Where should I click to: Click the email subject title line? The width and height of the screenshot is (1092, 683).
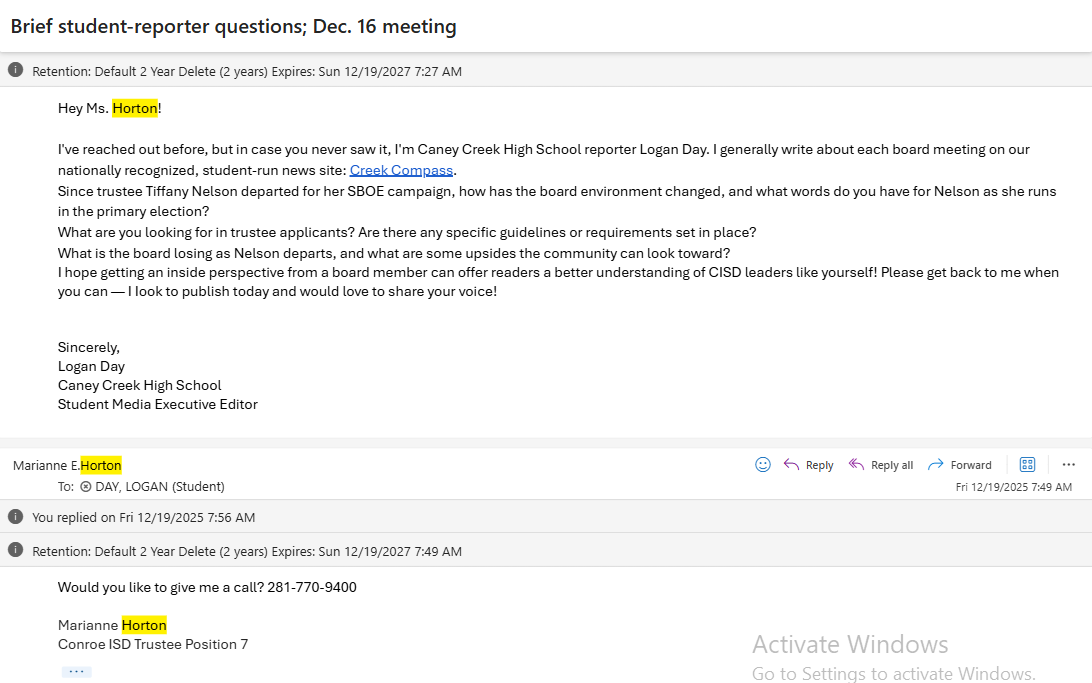pos(233,27)
